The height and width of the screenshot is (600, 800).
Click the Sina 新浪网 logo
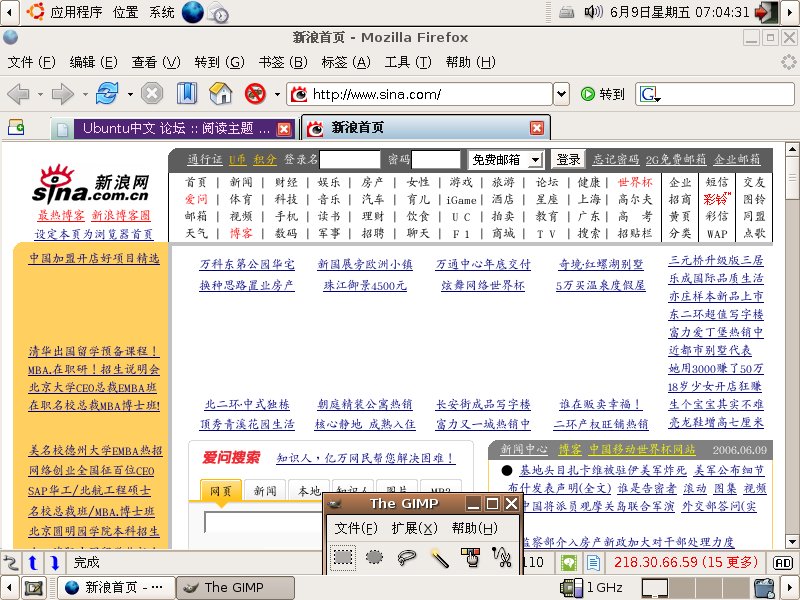(x=91, y=184)
